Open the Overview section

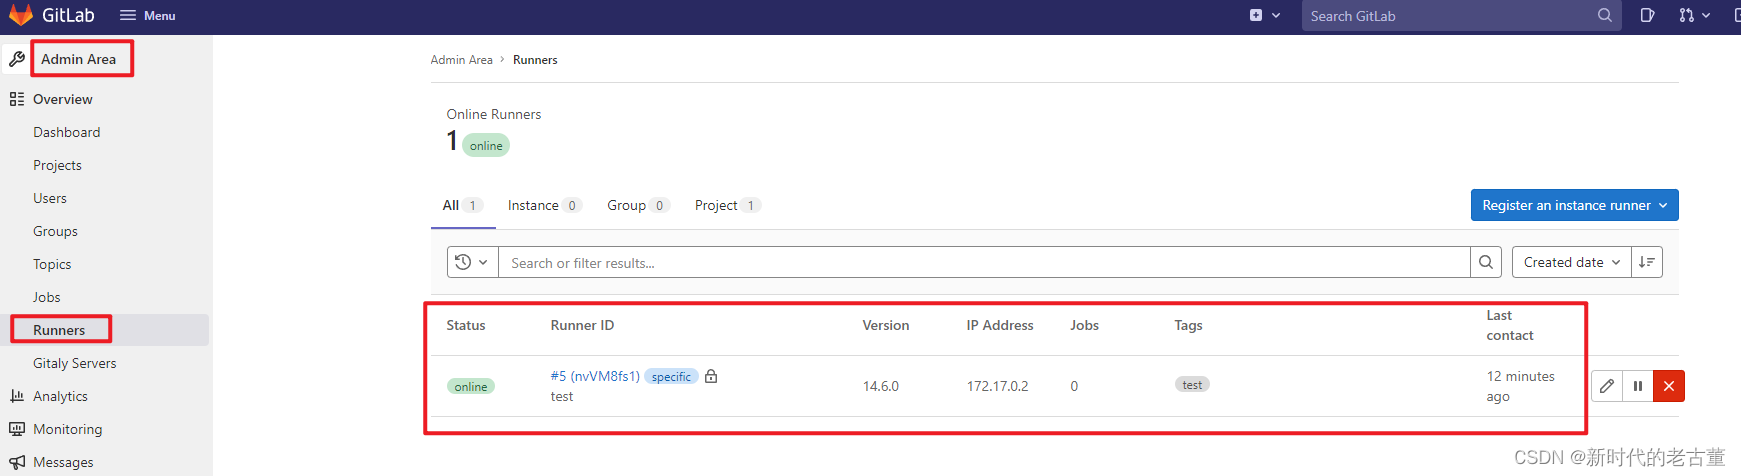[x=62, y=99]
